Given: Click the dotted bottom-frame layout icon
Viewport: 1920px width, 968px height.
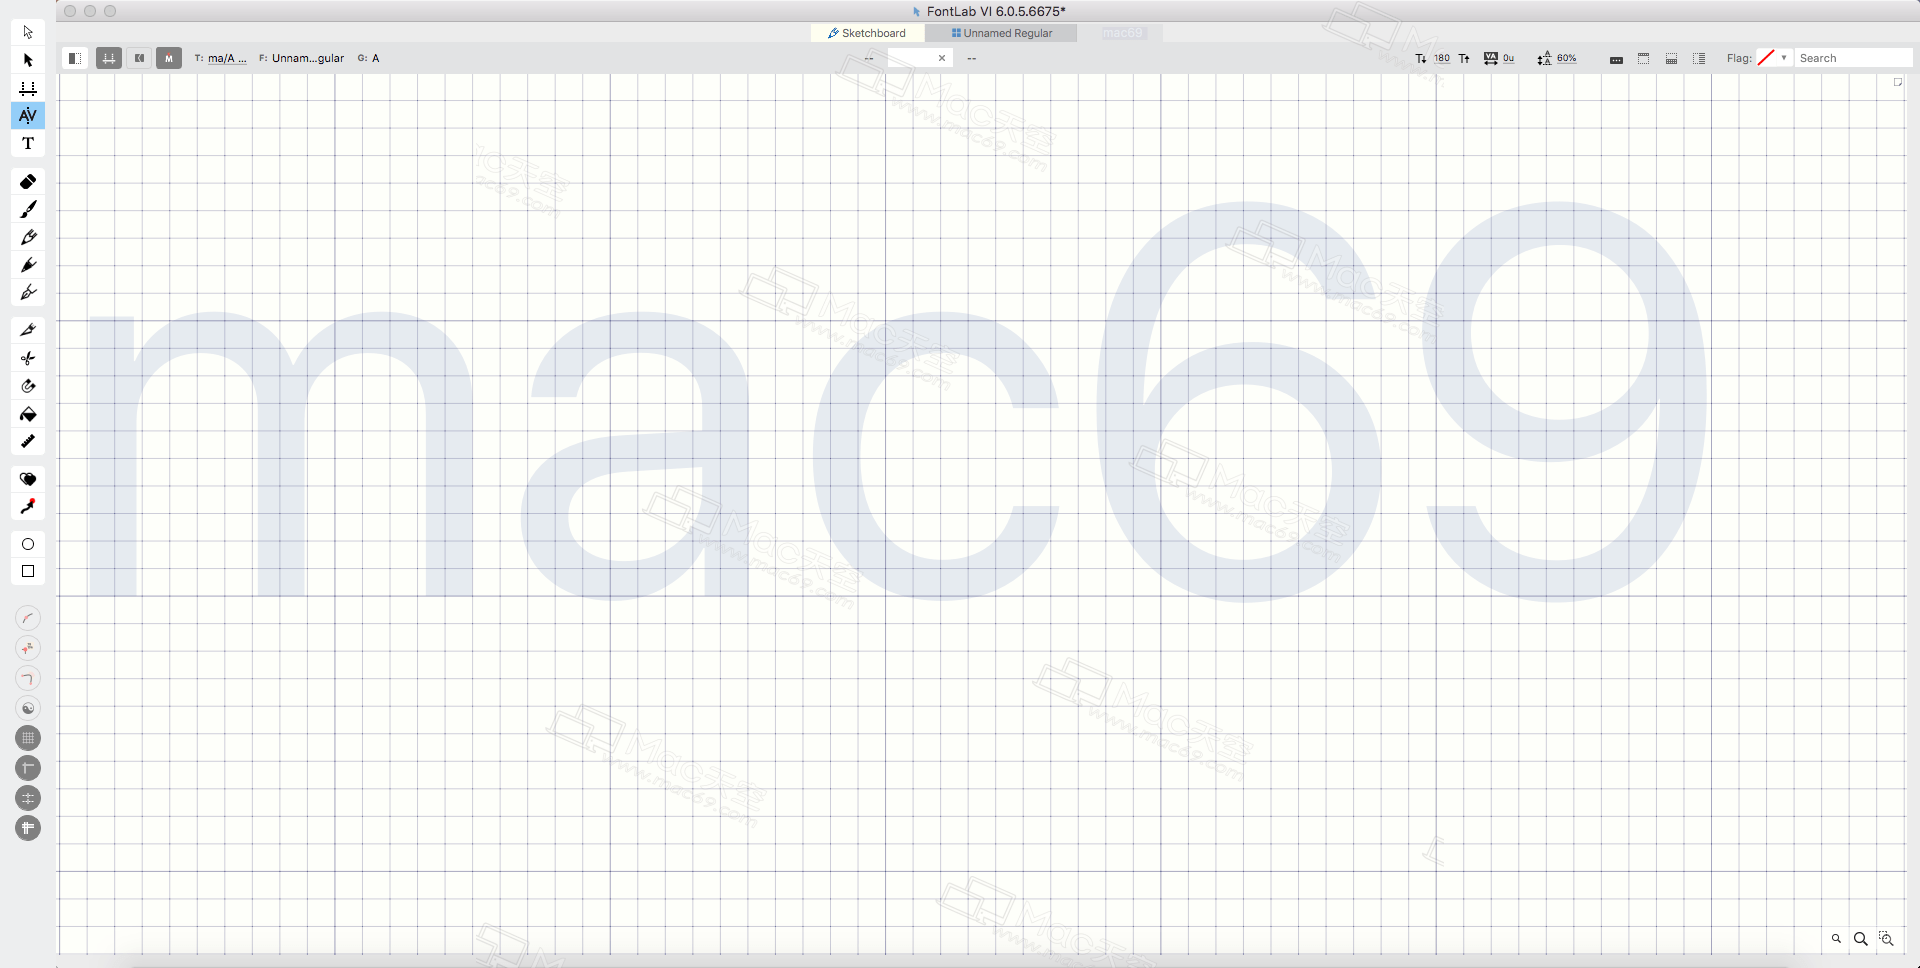Looking at the screenshot, I should [1671, 58].
